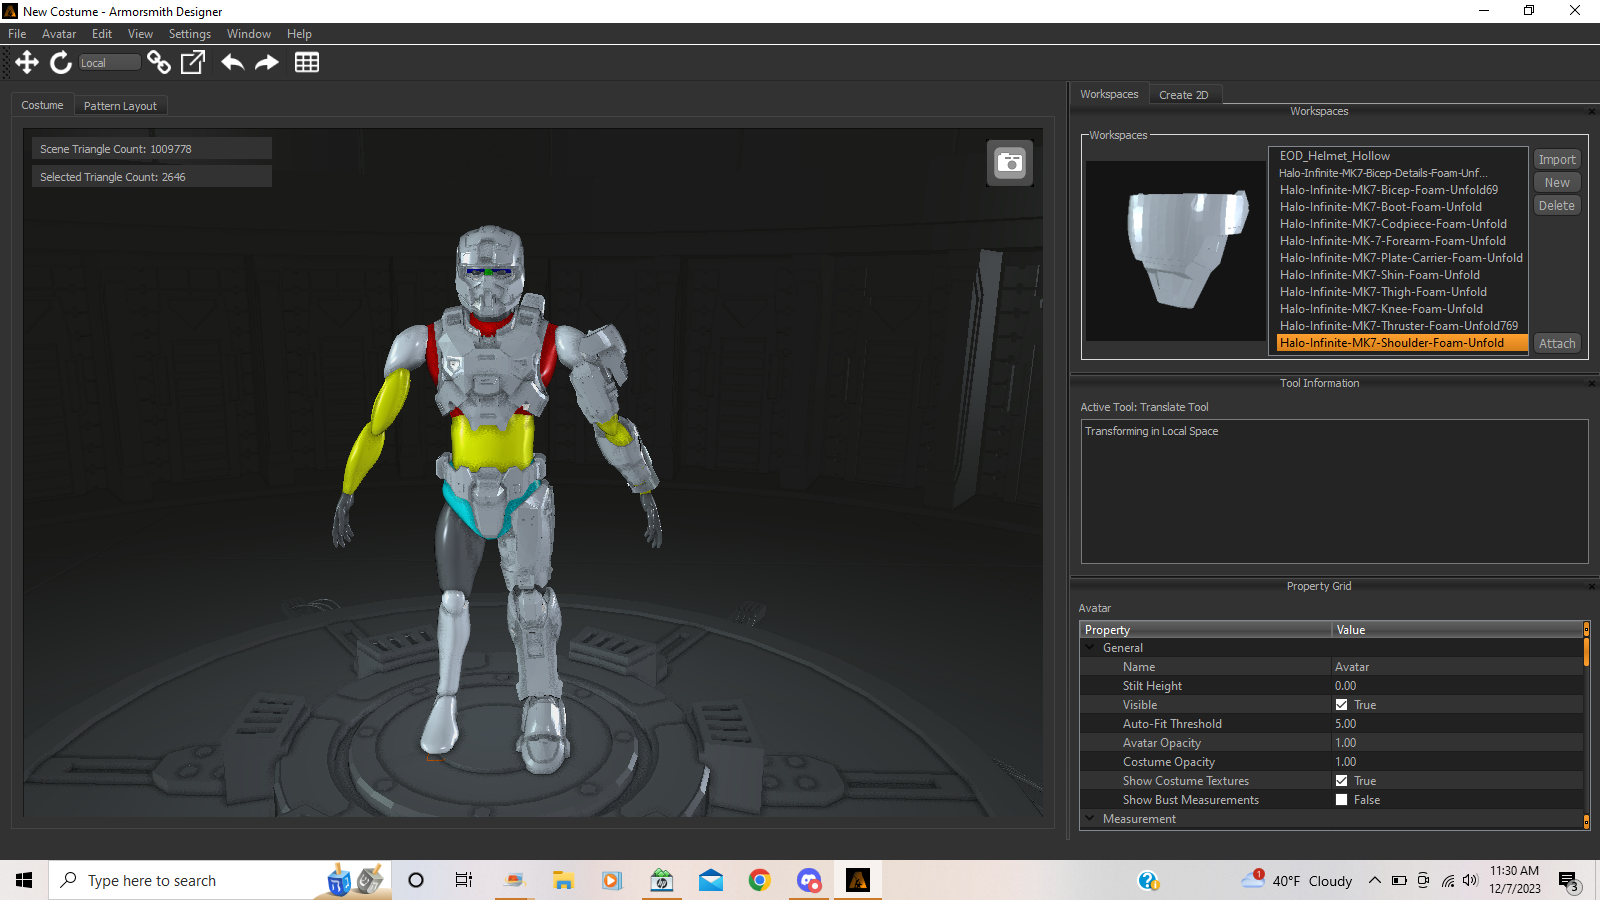Uncheck the Visible checkbox

tap(1342, 705)
